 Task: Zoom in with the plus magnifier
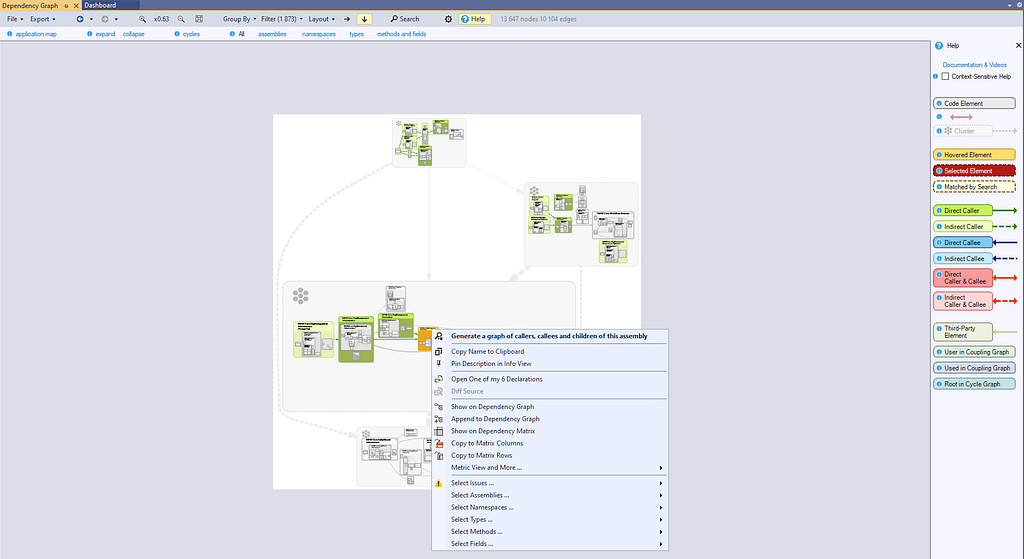click(142, 19)
